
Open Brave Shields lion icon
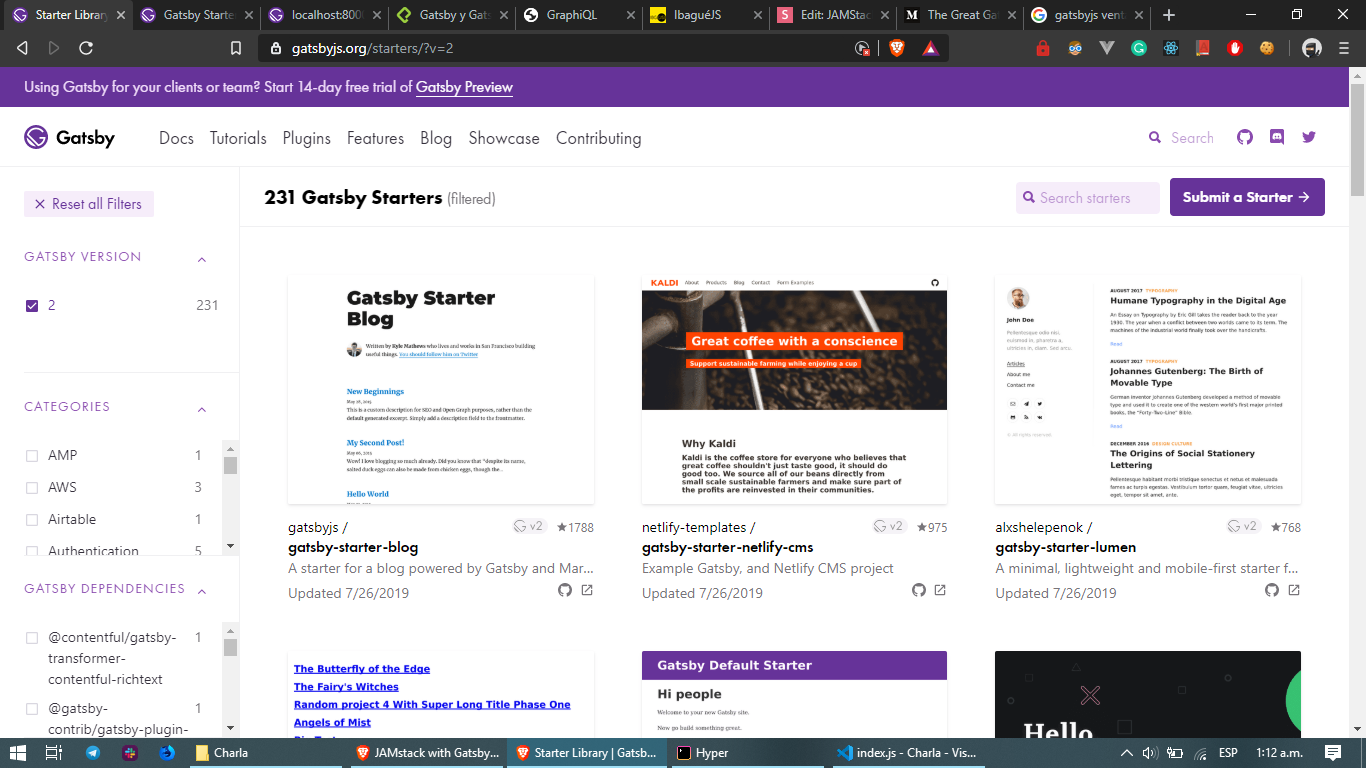click(897, 48)
